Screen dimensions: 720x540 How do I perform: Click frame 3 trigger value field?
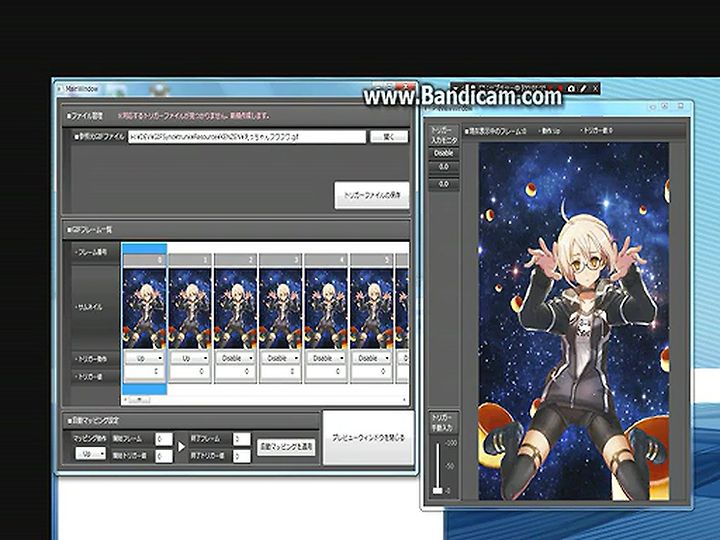click(281, 371)
